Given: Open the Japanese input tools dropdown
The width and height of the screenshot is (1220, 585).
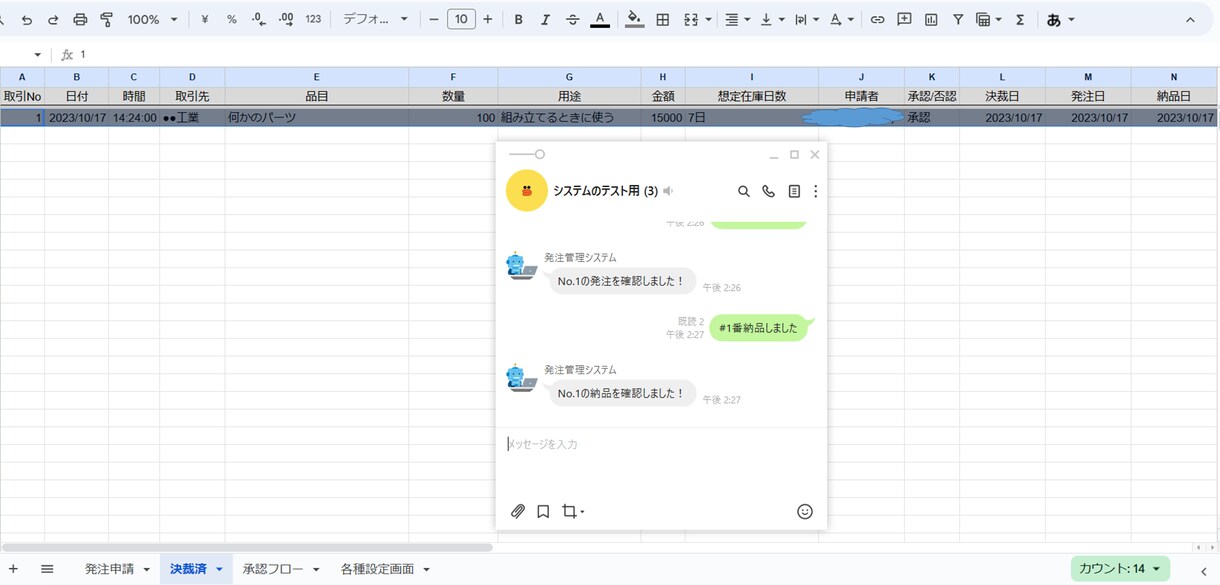Looking at the screenshot, I should tap(1060, 19).
